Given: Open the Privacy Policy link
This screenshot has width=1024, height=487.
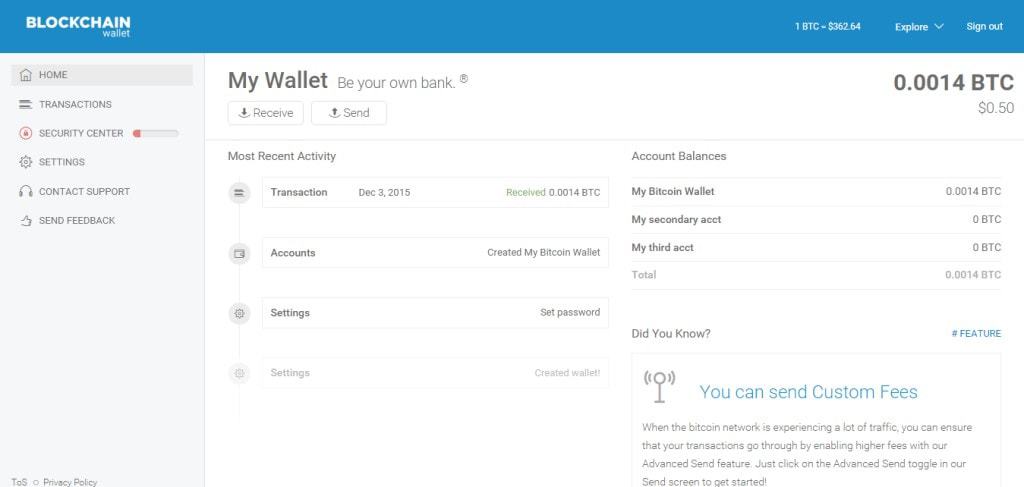Looking at the screenshot, I should coord(70,482).
